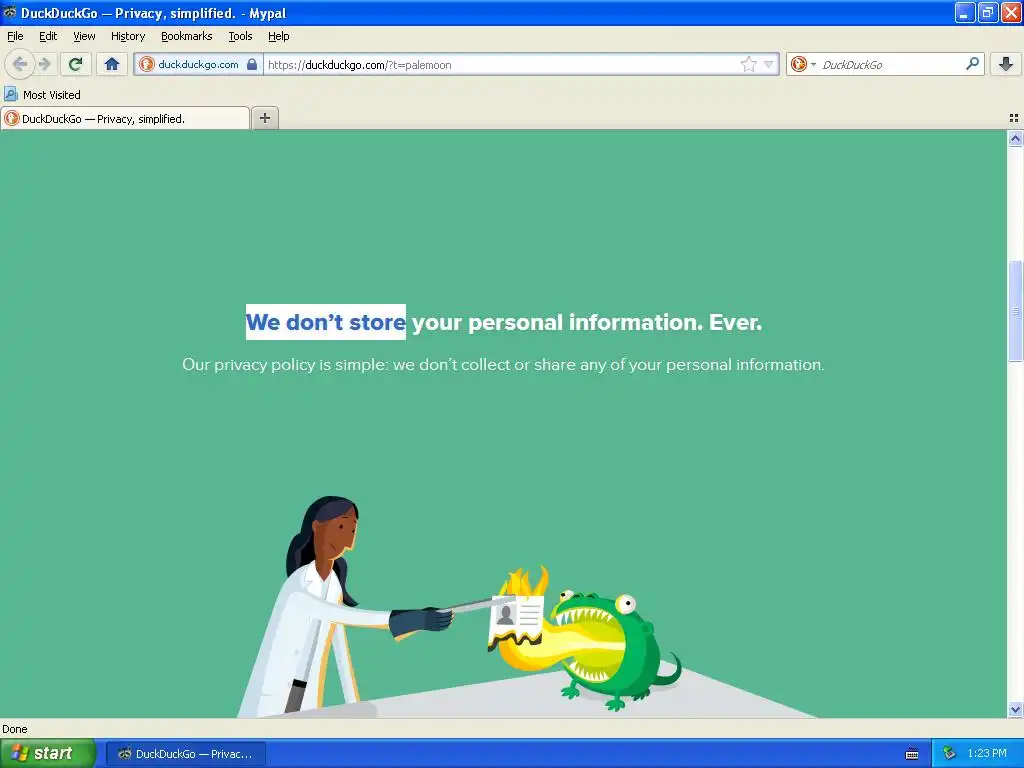This screenshot has width=1024, height=768.
Task: Open the Tools menu
Action: coord(240,36)
